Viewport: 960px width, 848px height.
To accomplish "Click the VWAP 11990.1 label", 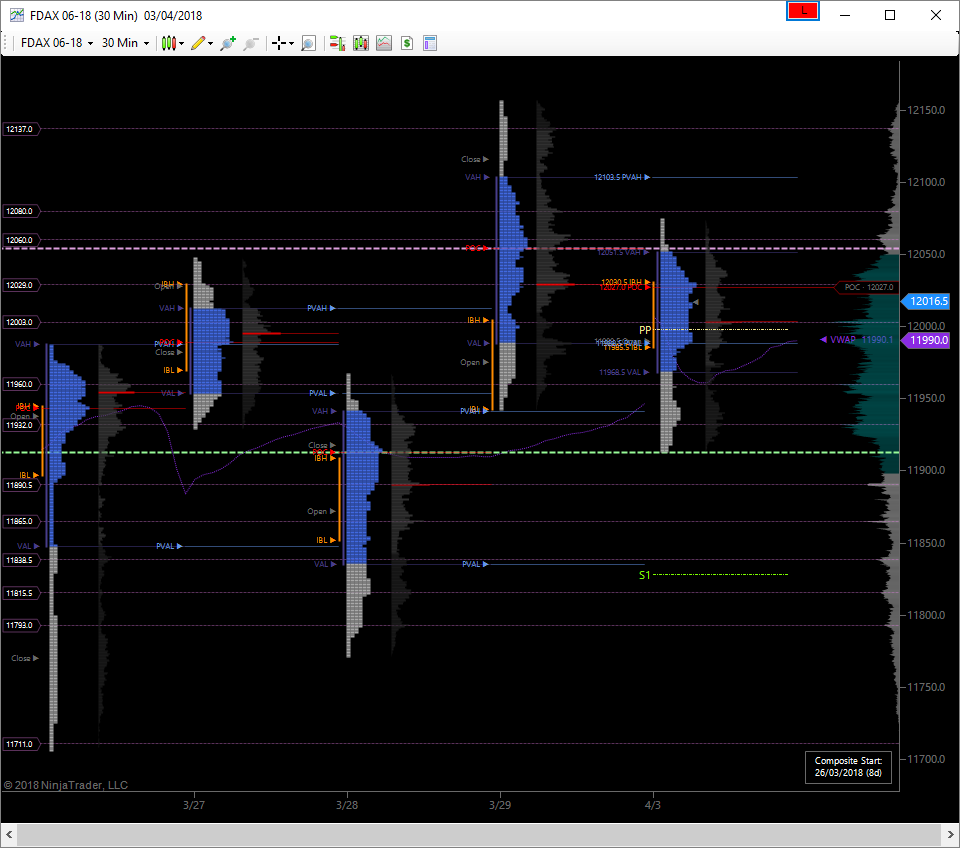I will coord(856,340).
